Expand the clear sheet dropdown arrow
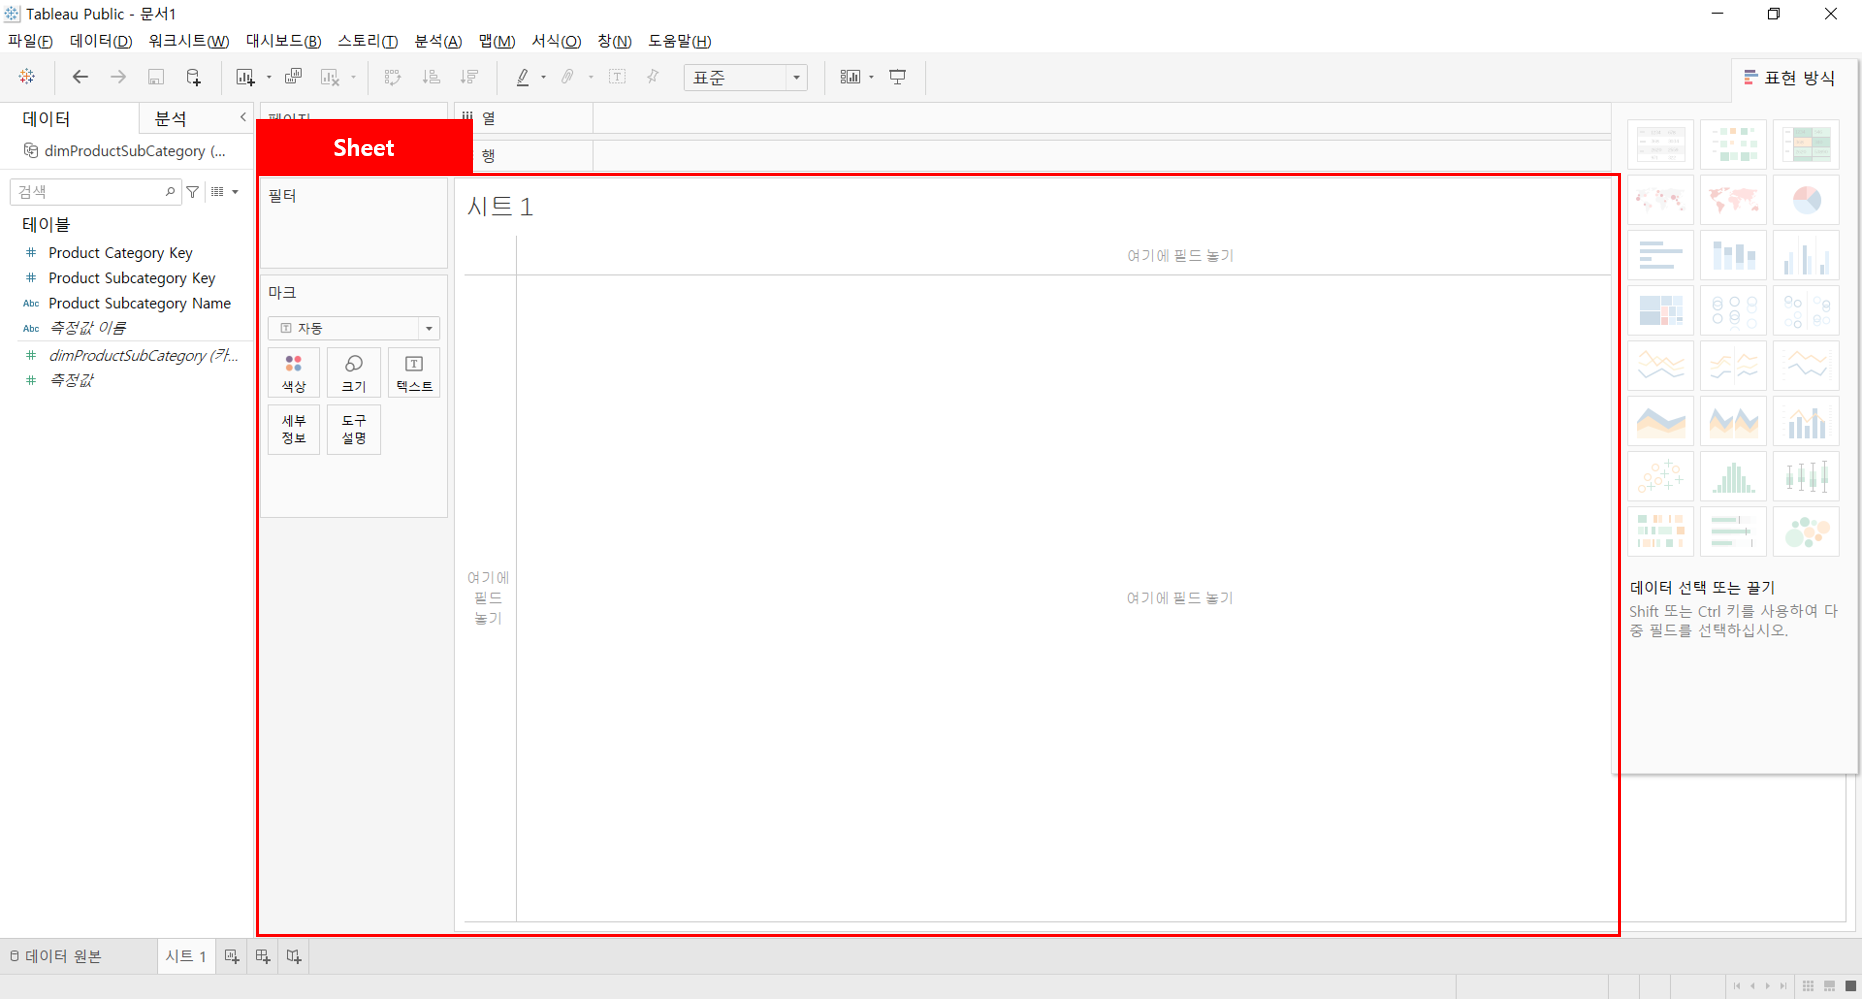 click(x=354, y=77)
